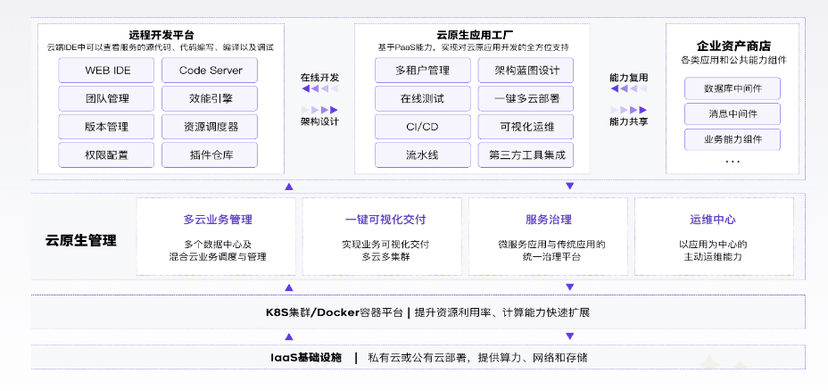
Task: Open the 运维中心 card
Action: point(714,236)
